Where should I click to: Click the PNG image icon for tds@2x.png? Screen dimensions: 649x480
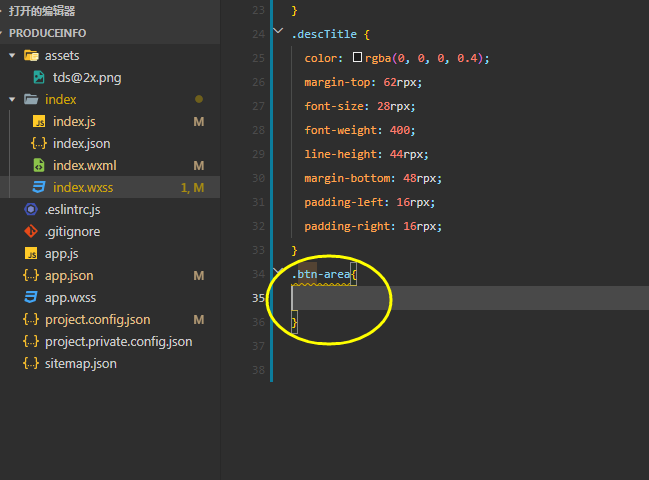click(39, 77)
